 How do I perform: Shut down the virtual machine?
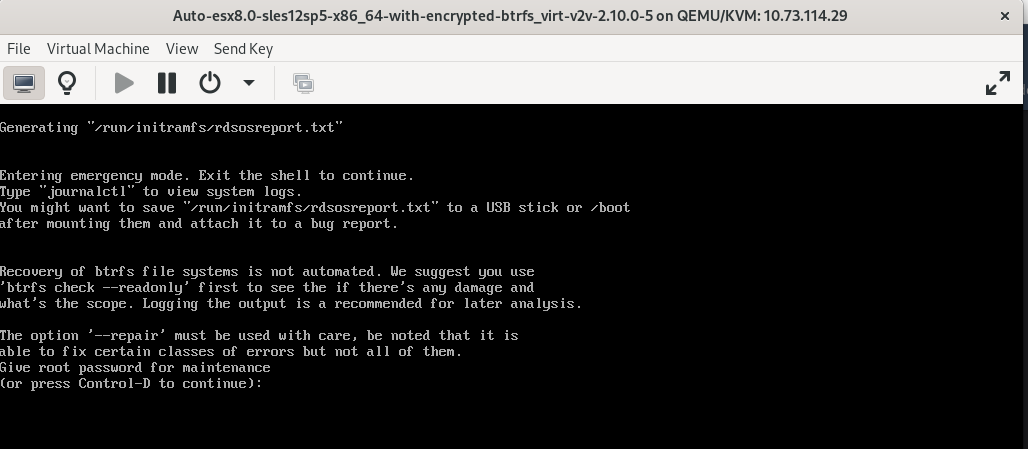point(210,83)
